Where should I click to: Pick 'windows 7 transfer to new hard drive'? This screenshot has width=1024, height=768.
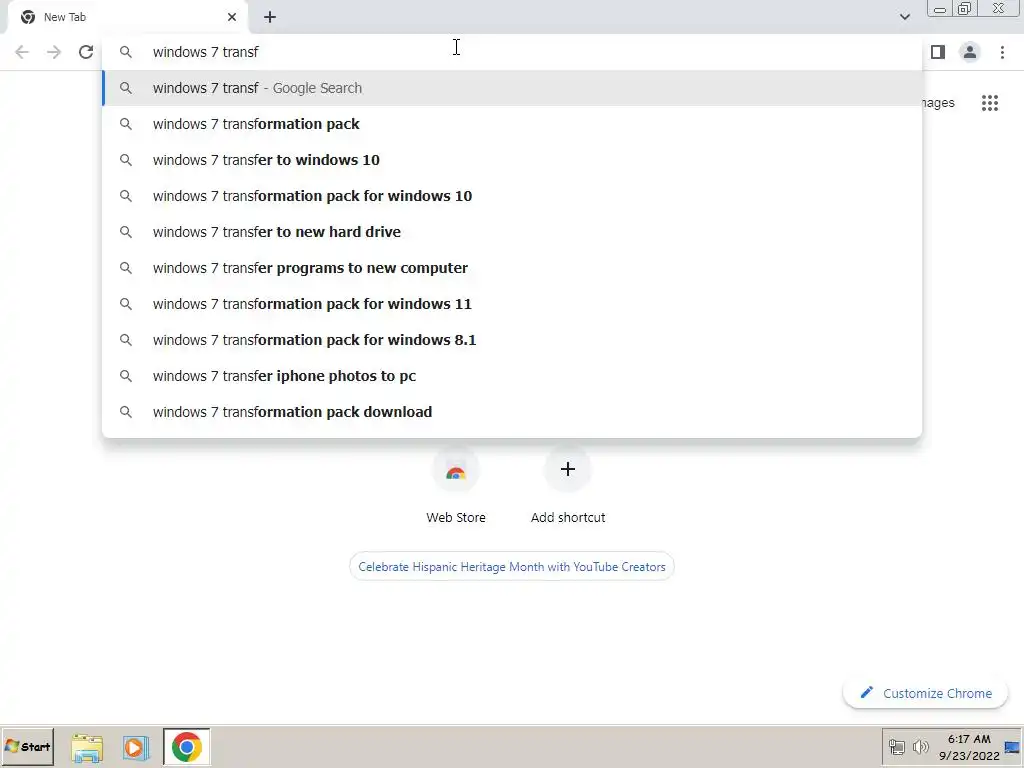click(512, 232)
